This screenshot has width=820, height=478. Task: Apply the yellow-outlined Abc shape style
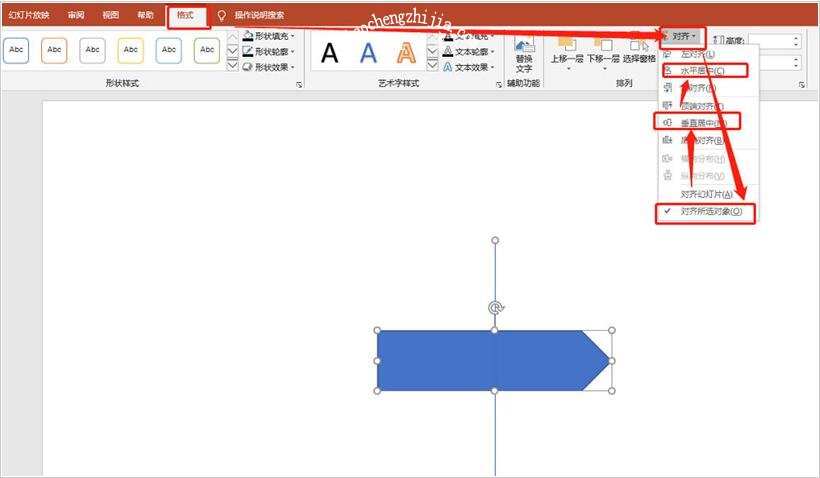[x=131, y=51]
